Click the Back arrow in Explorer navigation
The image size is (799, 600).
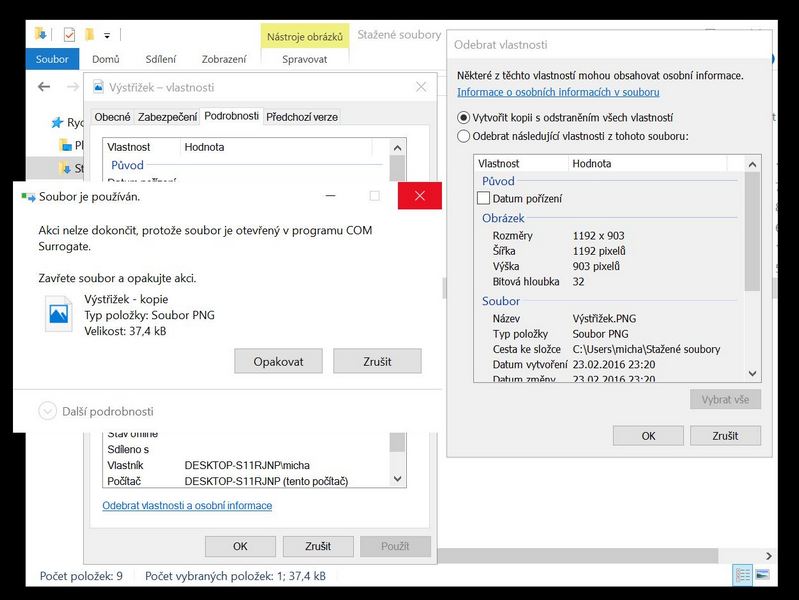coord(44,87)
